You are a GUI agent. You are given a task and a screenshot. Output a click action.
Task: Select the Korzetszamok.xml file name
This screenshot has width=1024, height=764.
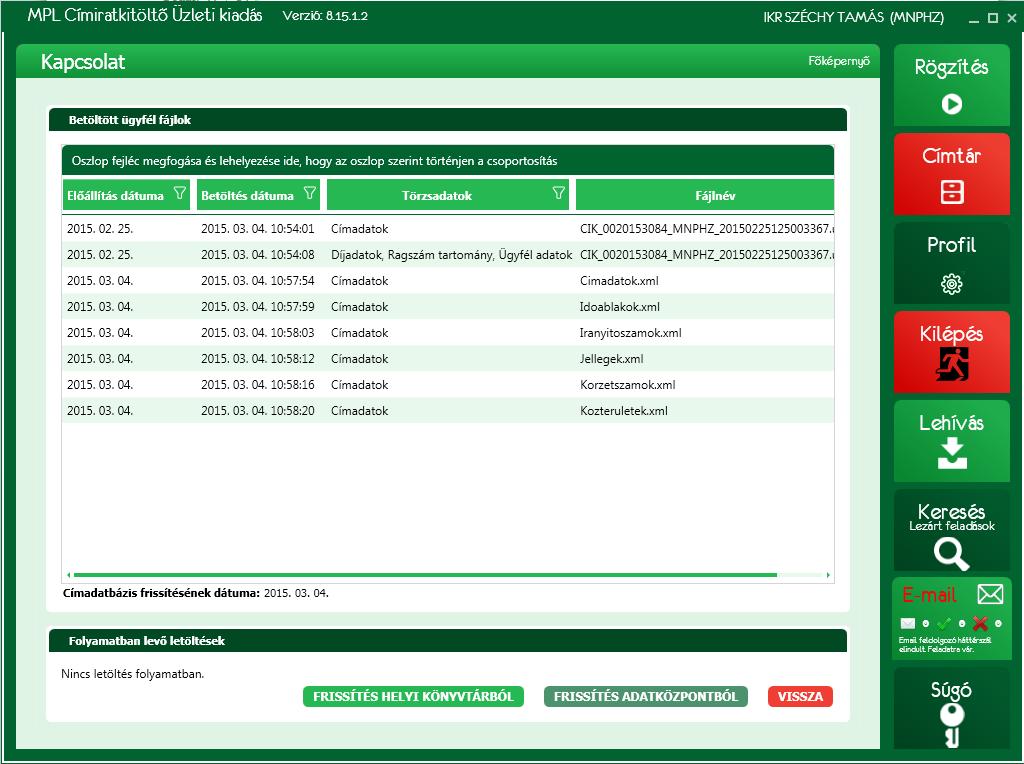(x=628, y=385)
